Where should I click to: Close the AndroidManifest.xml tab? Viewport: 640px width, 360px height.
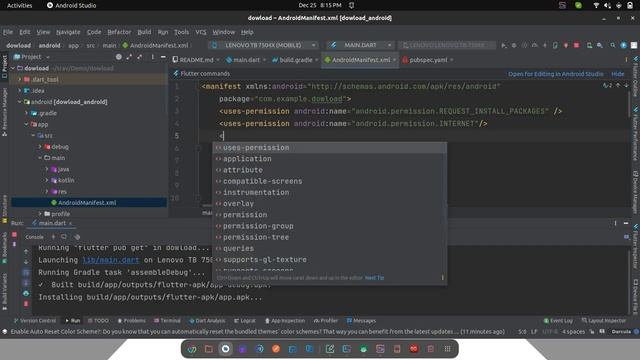click(395, 60)
